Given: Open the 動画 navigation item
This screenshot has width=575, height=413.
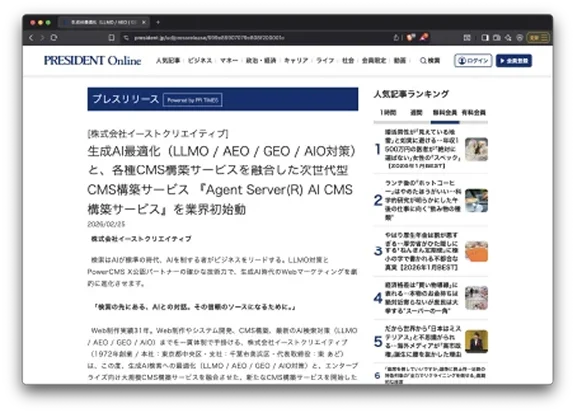Looking at the screenshot, I should click(x=400, y=61).
